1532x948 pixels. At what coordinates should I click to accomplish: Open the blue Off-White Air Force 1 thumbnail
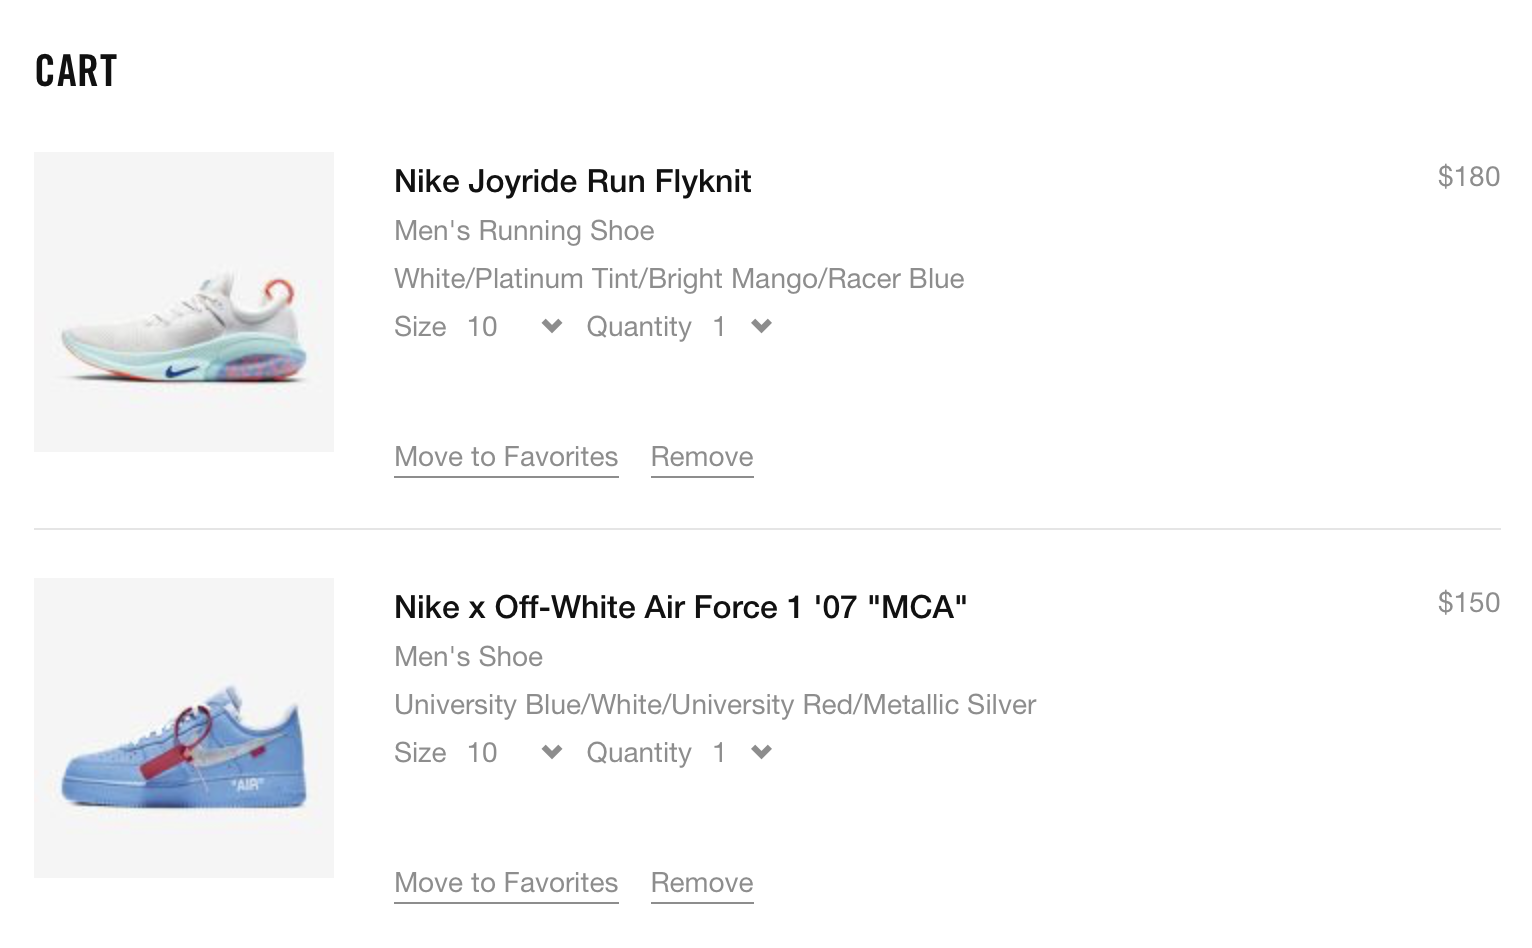[x=184, y=728]
